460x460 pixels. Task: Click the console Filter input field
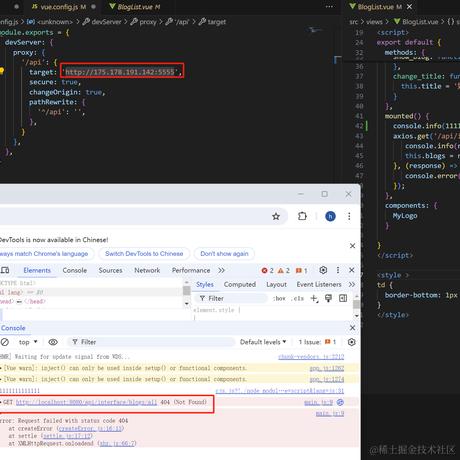point(152,342)
